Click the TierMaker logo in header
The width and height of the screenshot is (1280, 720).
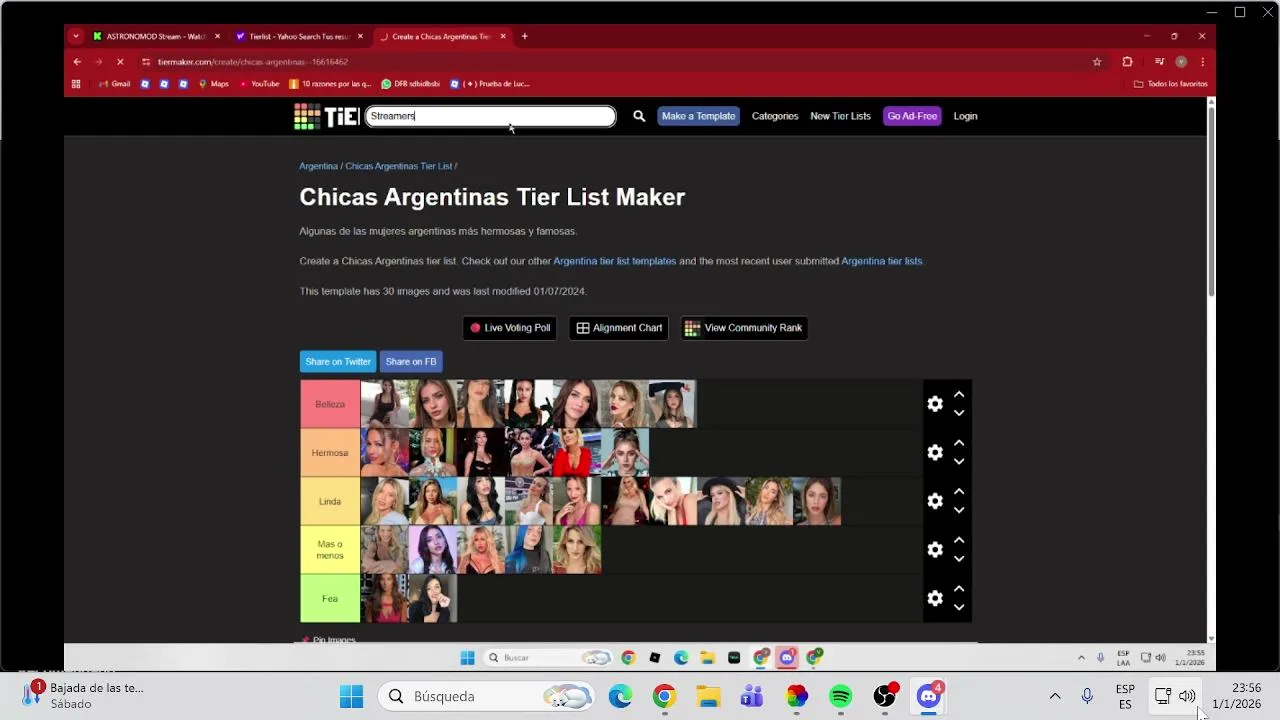(x=326, y=116)
